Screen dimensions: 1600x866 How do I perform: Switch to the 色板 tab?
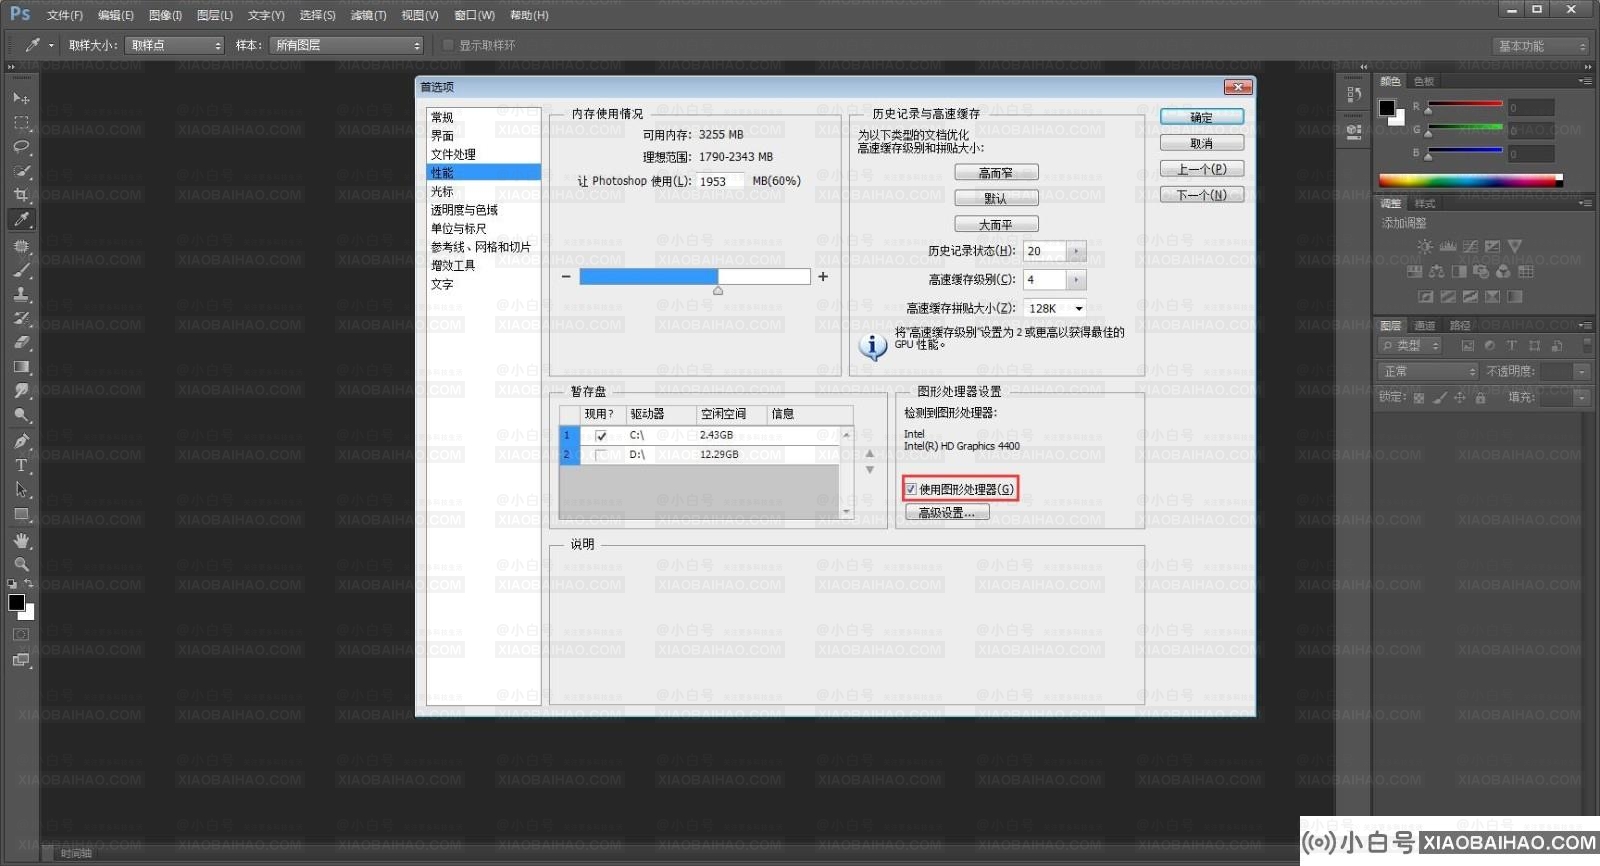coord(1424,81)
